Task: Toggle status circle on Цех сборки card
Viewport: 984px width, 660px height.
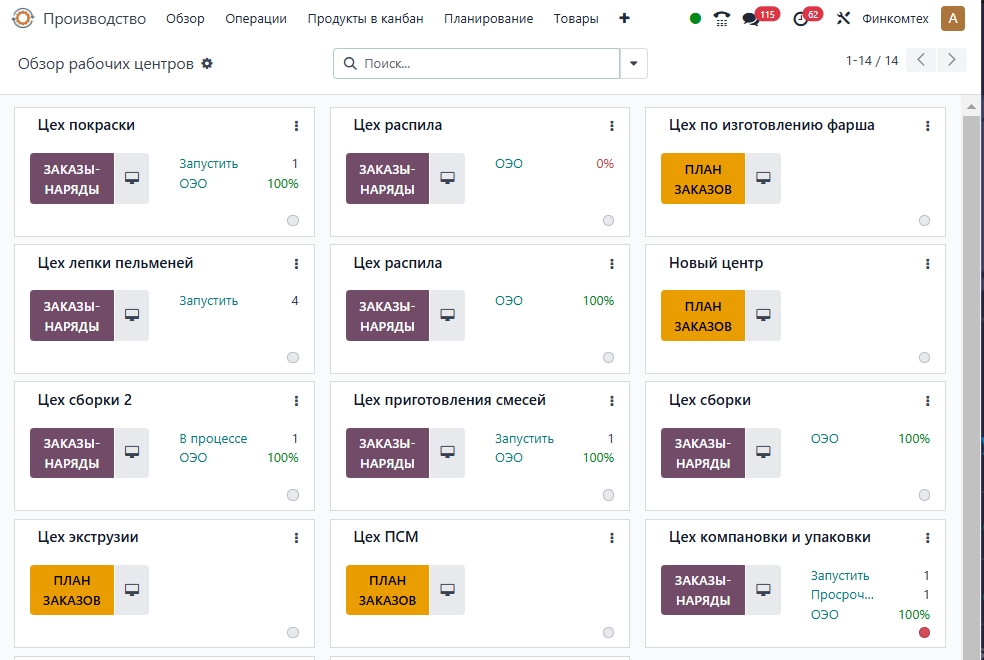Action: click(924, 495)
